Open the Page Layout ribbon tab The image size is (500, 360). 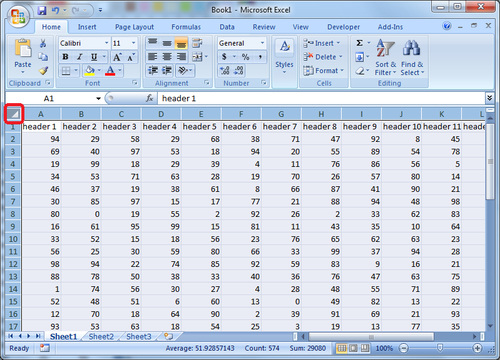(x=134, y=27)
